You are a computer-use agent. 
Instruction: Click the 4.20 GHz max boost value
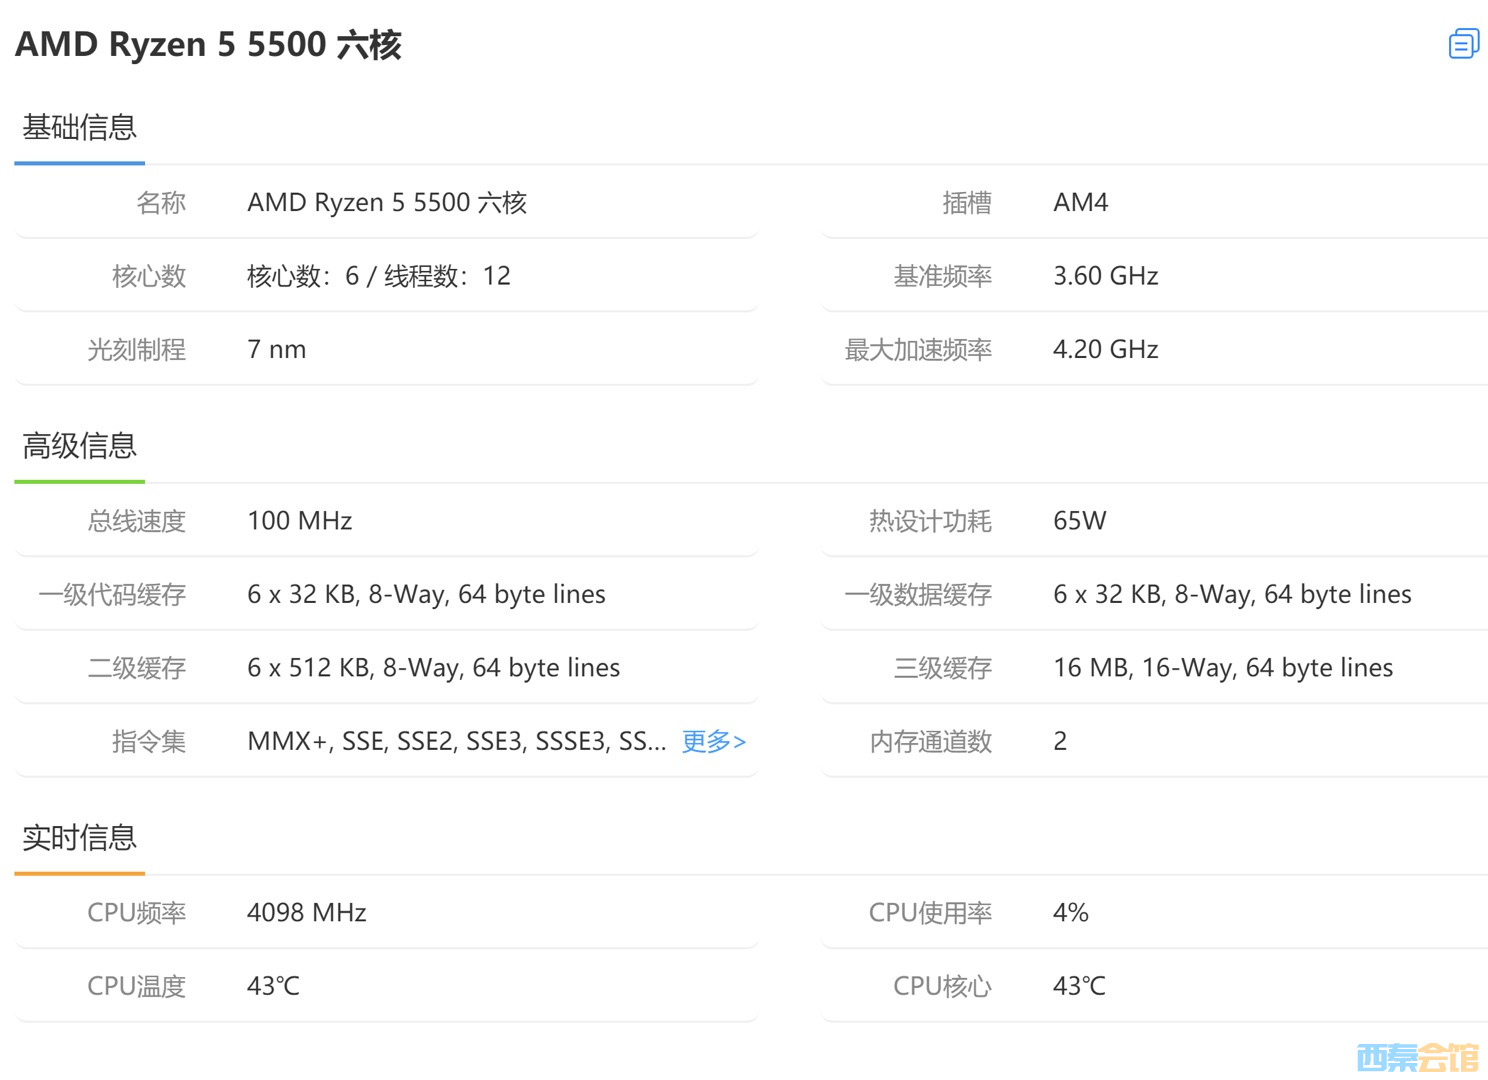[1105, 350]
